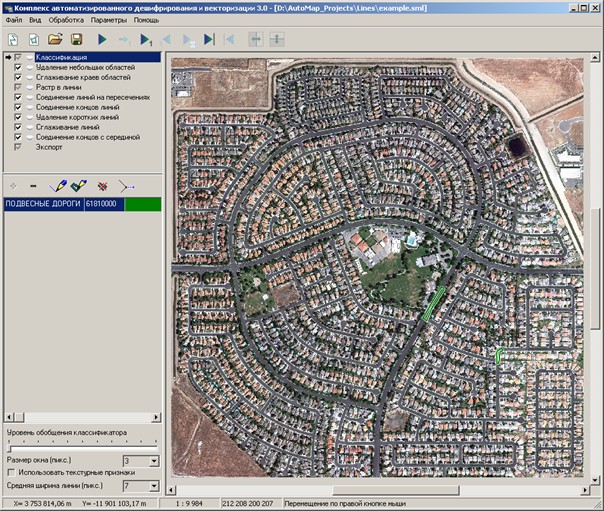Click the open project folder icon
The height and width of the screenshot is (511, 604).
tap(54, 40)
